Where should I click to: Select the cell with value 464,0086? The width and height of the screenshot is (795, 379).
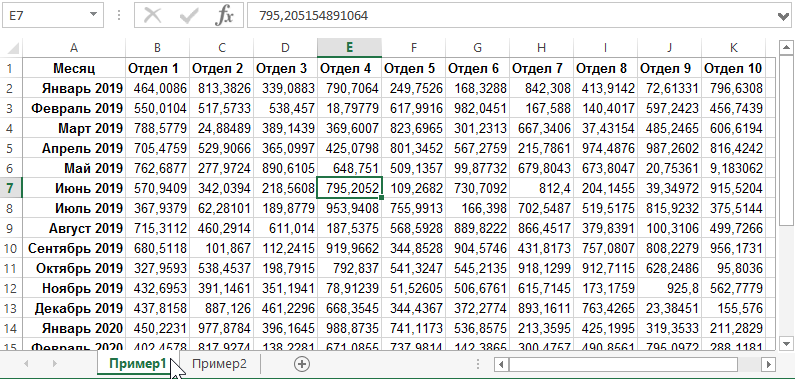[x=157, y=89]
